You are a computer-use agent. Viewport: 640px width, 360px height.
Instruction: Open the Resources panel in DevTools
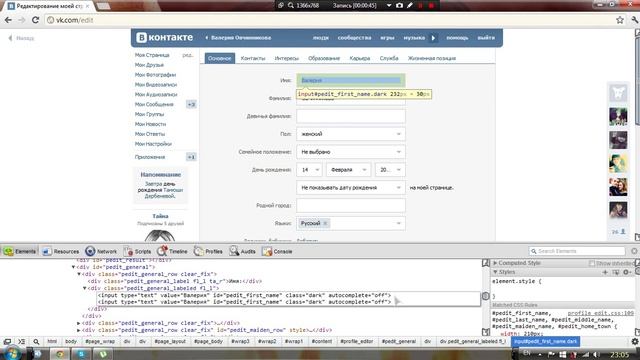[x=60, y=251]
